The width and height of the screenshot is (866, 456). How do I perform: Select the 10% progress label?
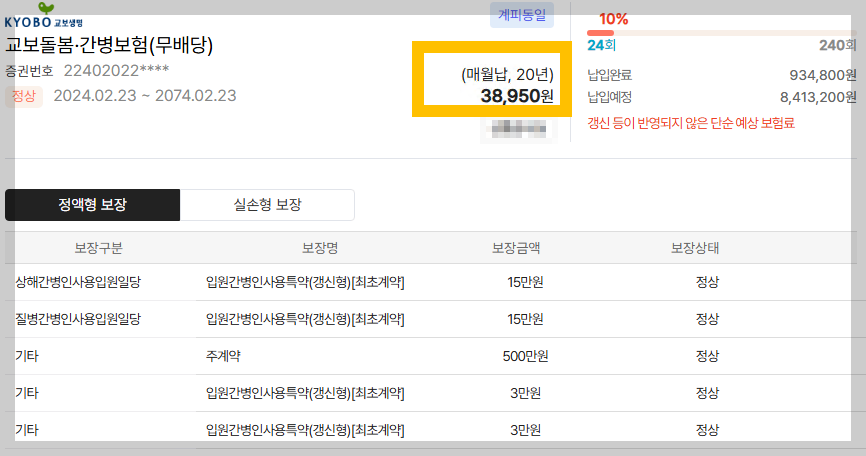pyautogui.click(x=614, y=19)
